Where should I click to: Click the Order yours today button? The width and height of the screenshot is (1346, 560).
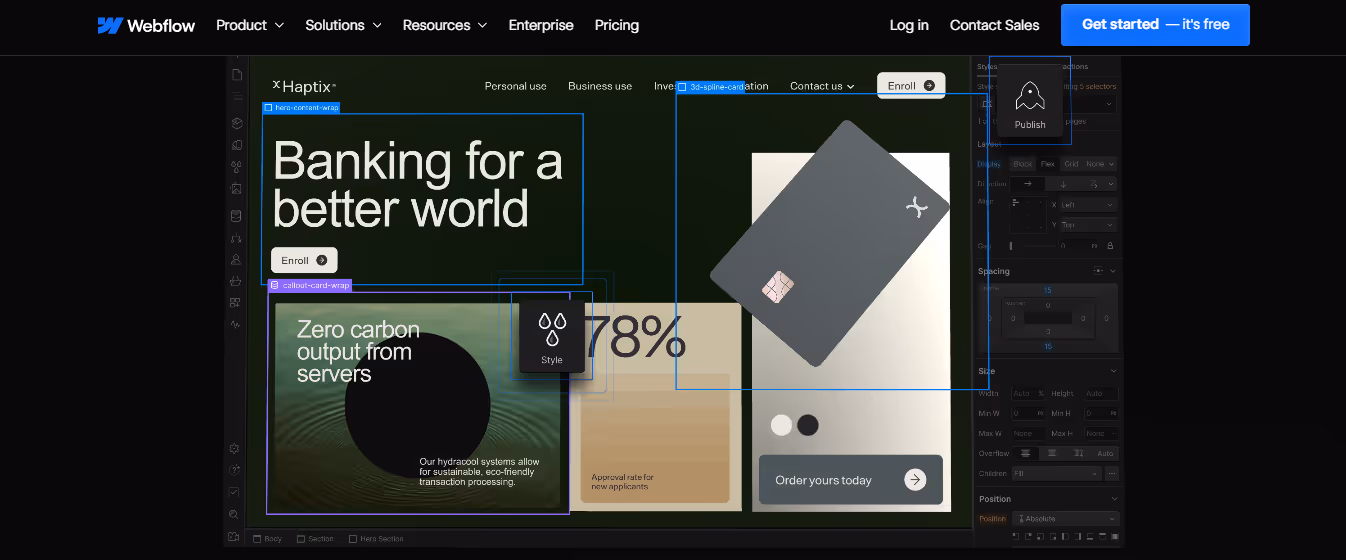click(x=851, y=480)
